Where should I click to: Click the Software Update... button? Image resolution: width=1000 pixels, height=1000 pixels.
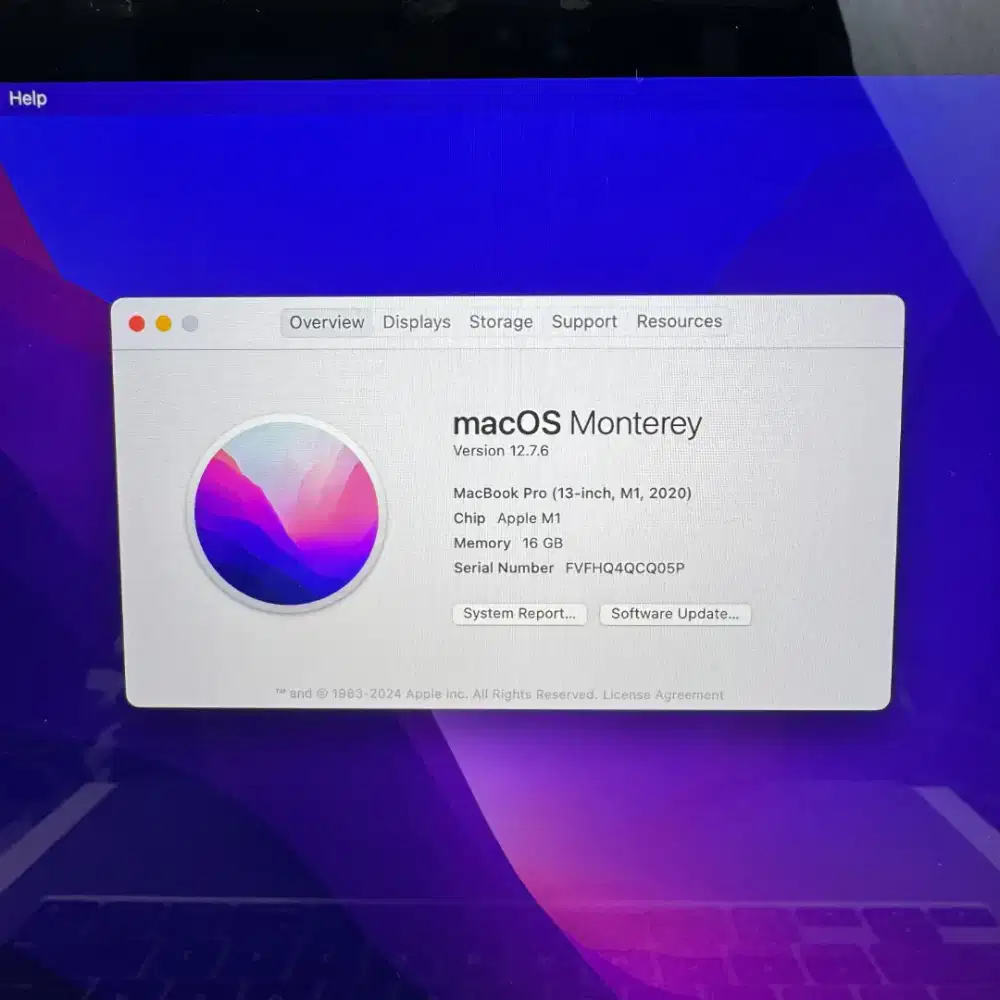tap(675, 614)
